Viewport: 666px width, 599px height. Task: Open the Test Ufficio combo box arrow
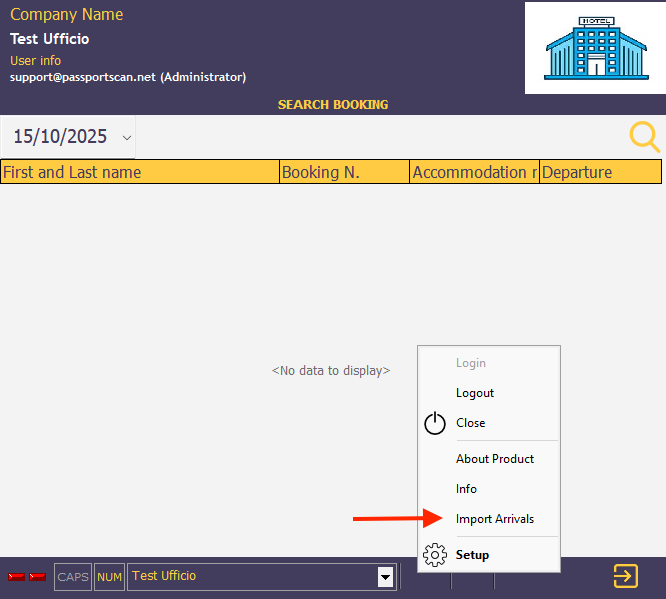click(x=385, y=576)
